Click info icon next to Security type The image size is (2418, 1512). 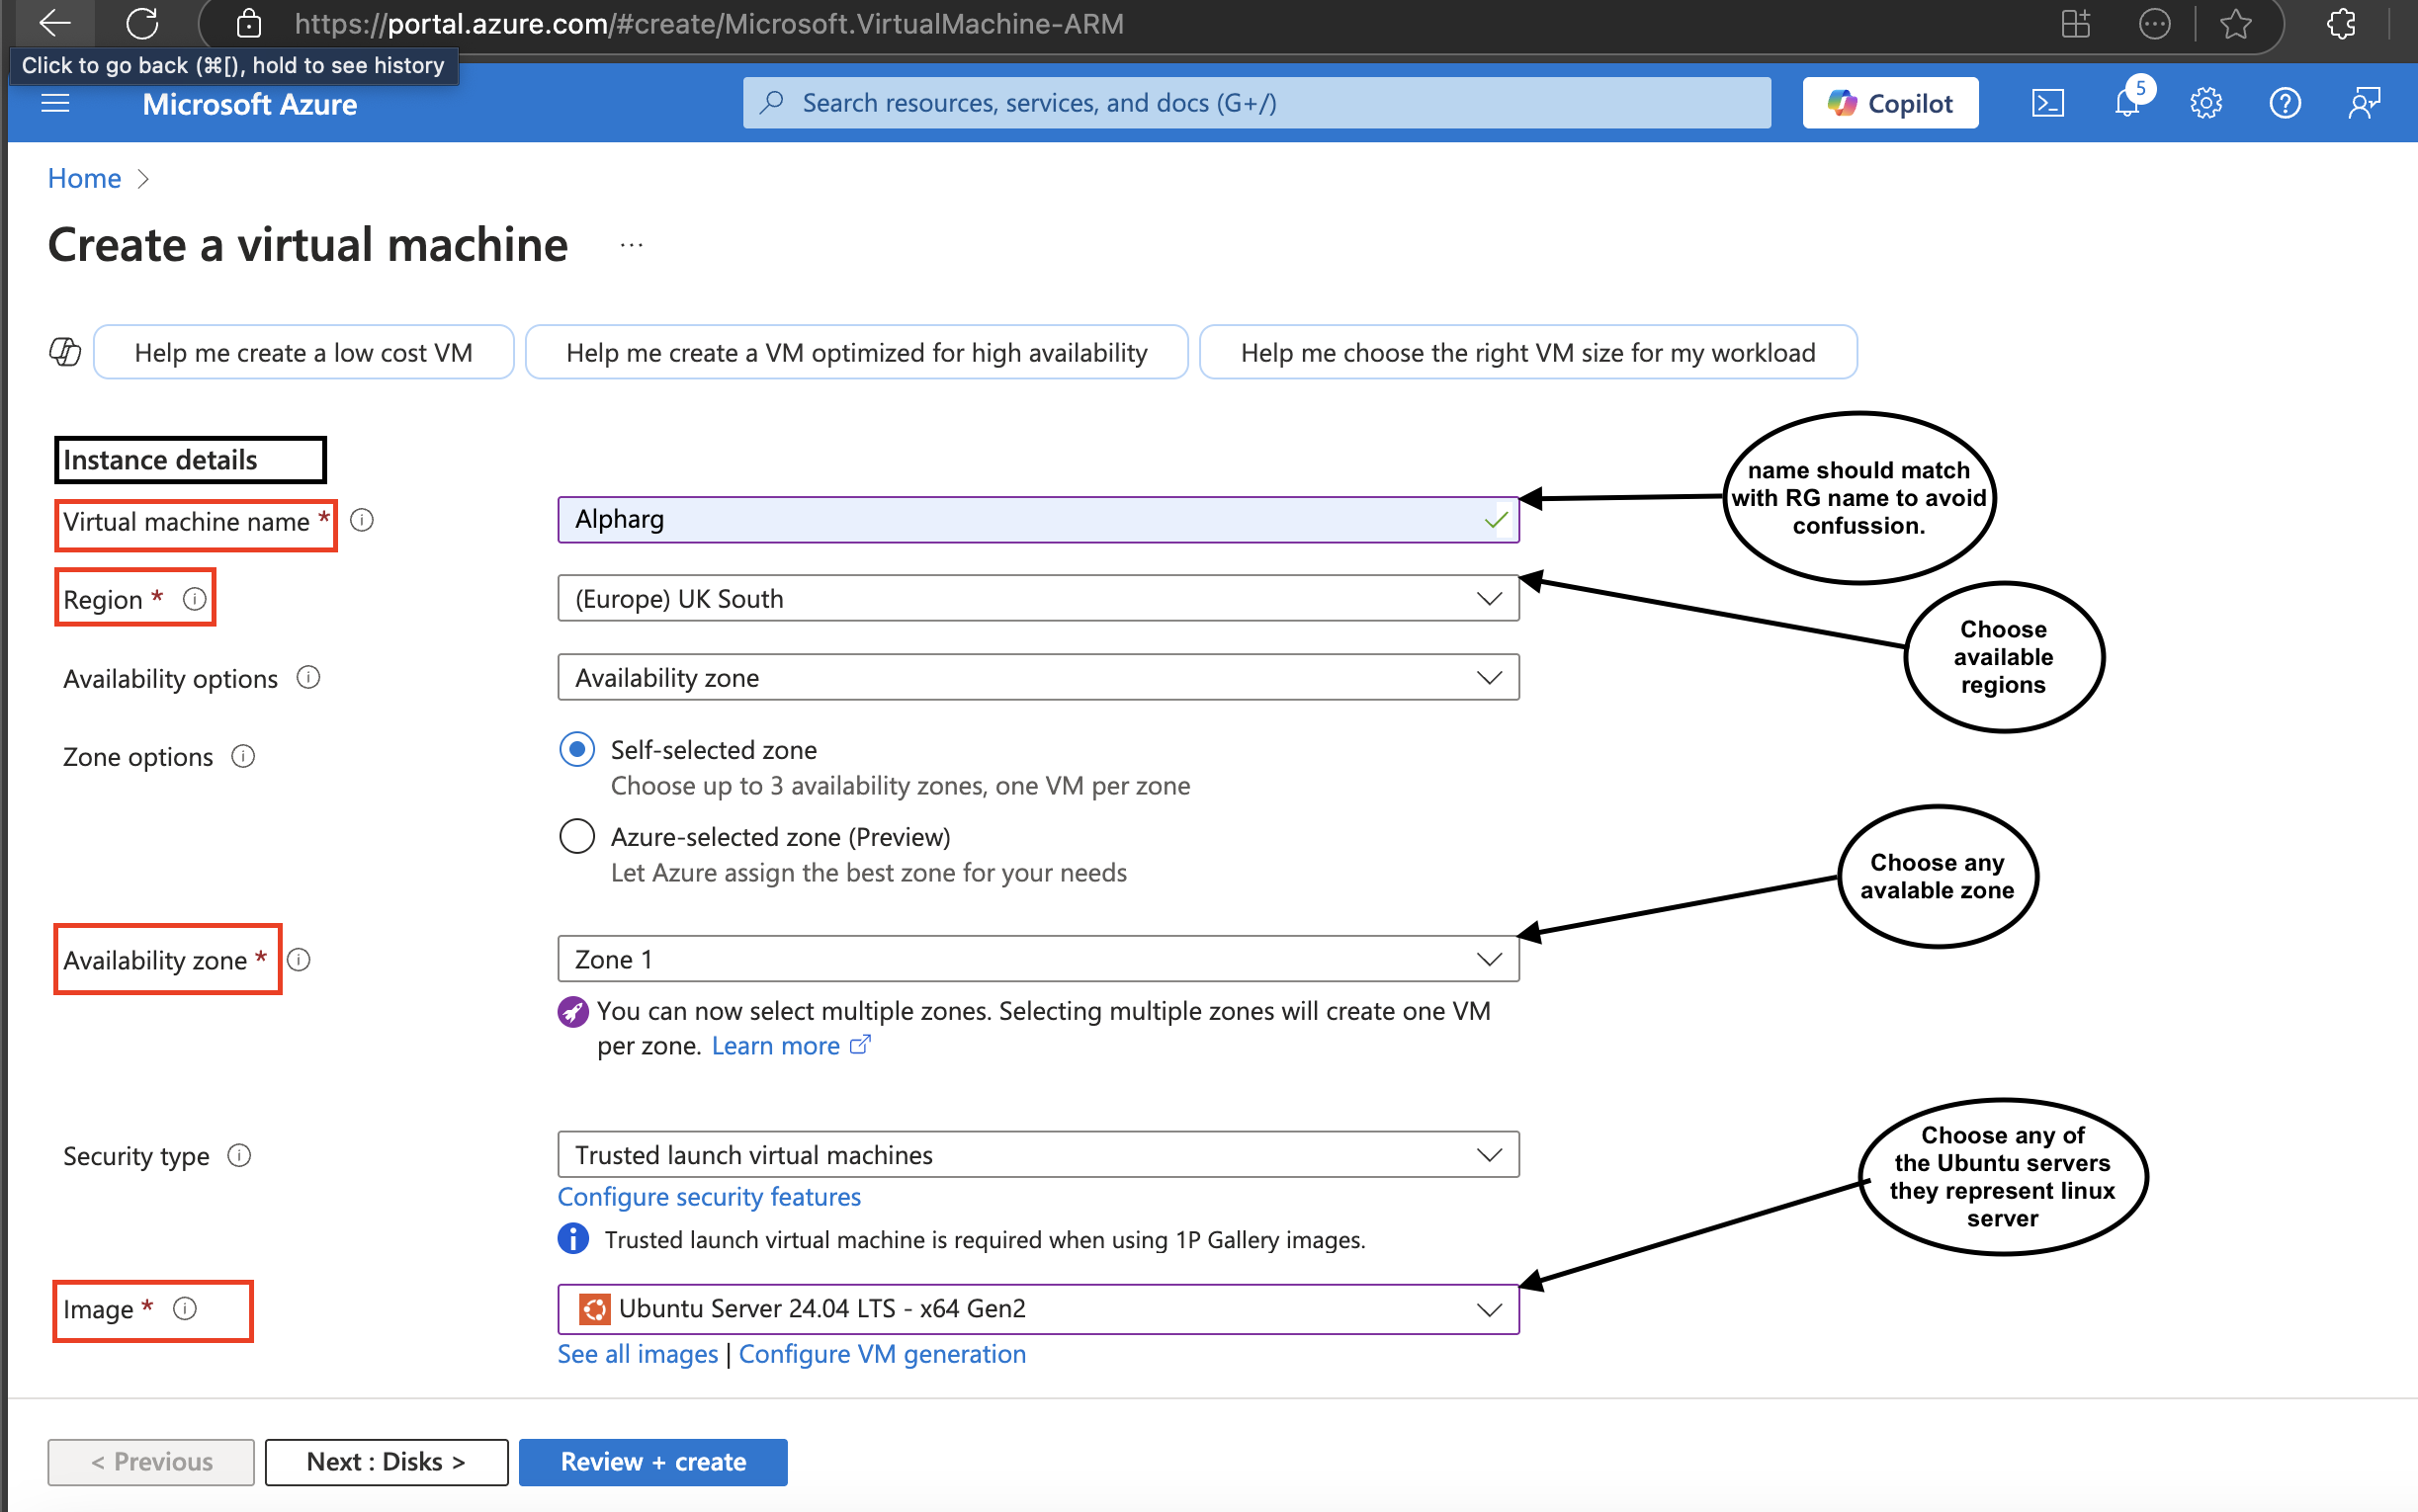click(239, 1156)
